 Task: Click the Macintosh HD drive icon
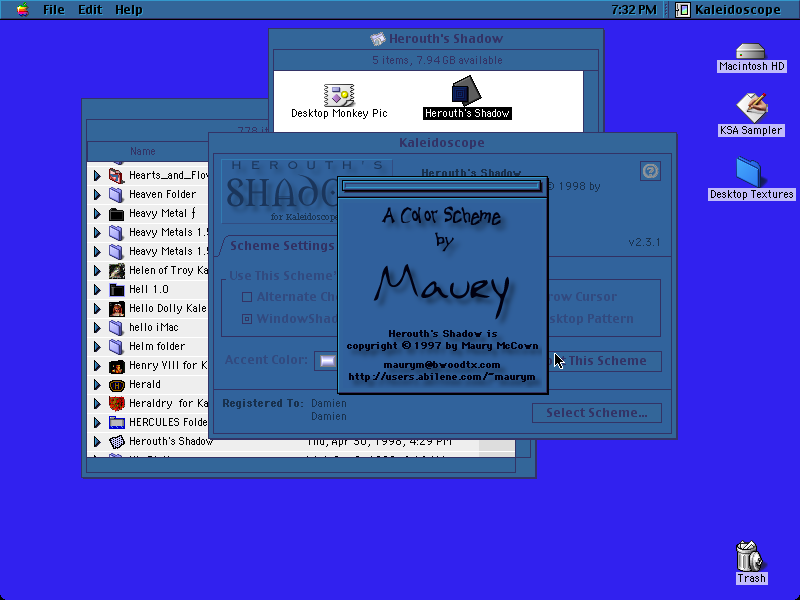point(751,51)
